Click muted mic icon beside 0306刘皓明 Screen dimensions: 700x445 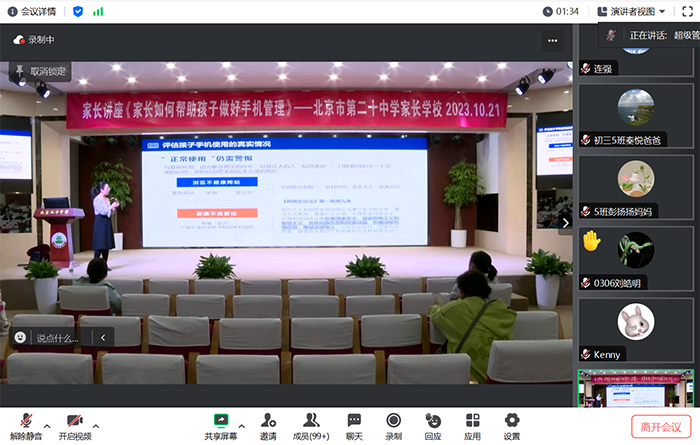pyautogui.click(x=586, y=283)
